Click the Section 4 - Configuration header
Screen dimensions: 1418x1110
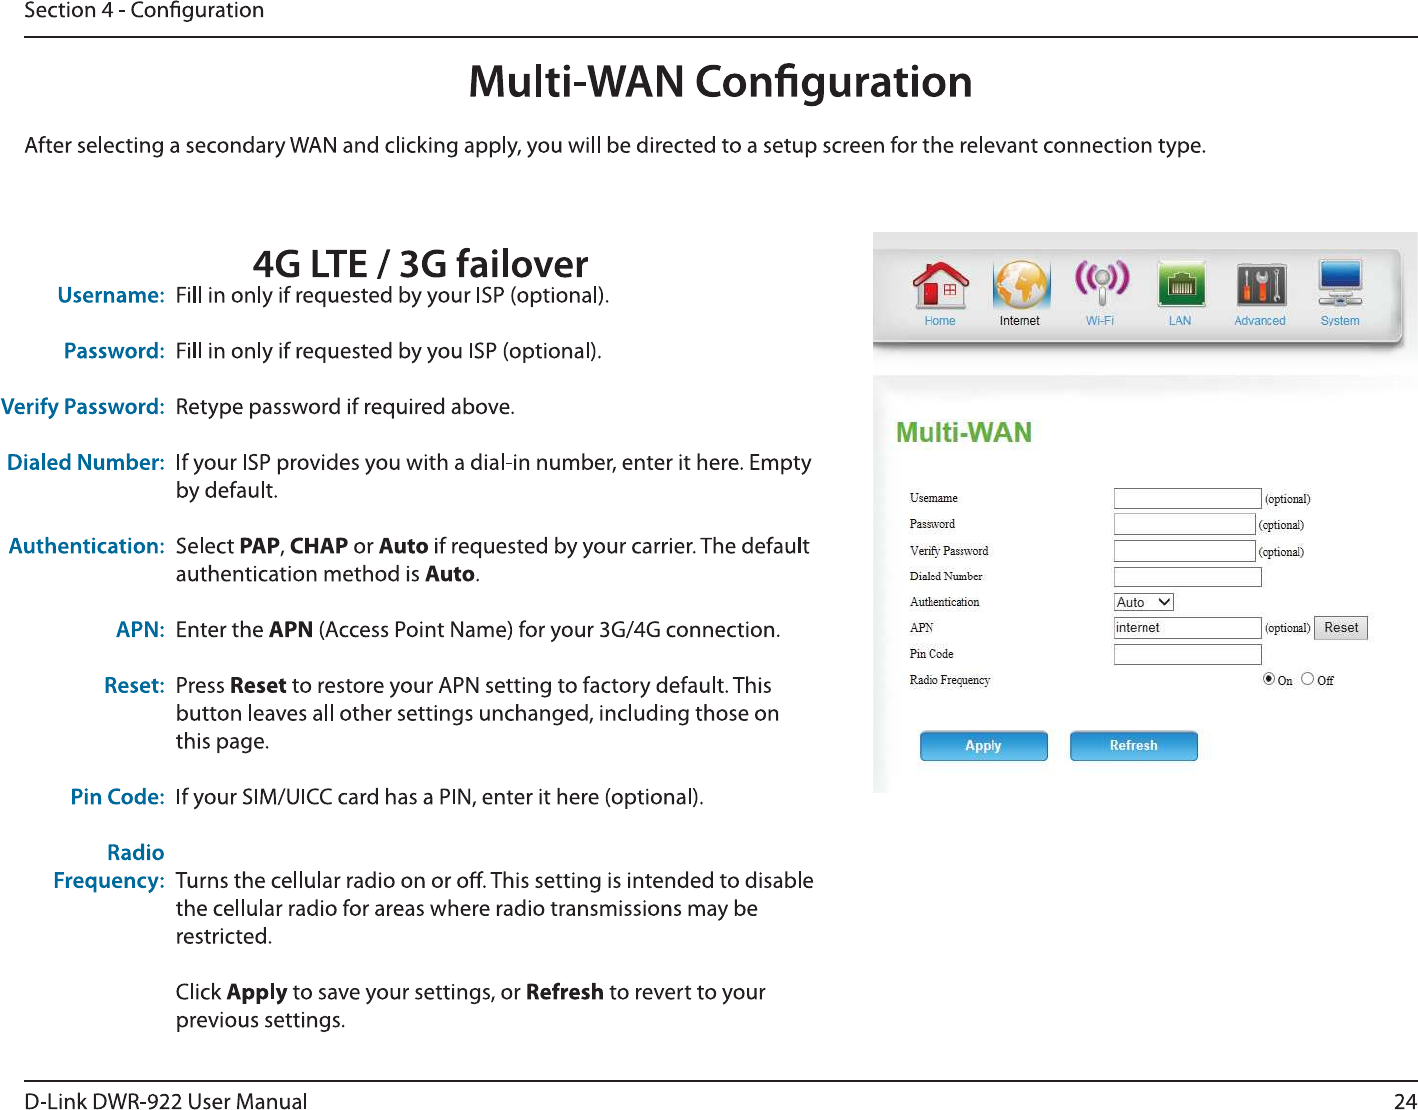tap(144, 11)
